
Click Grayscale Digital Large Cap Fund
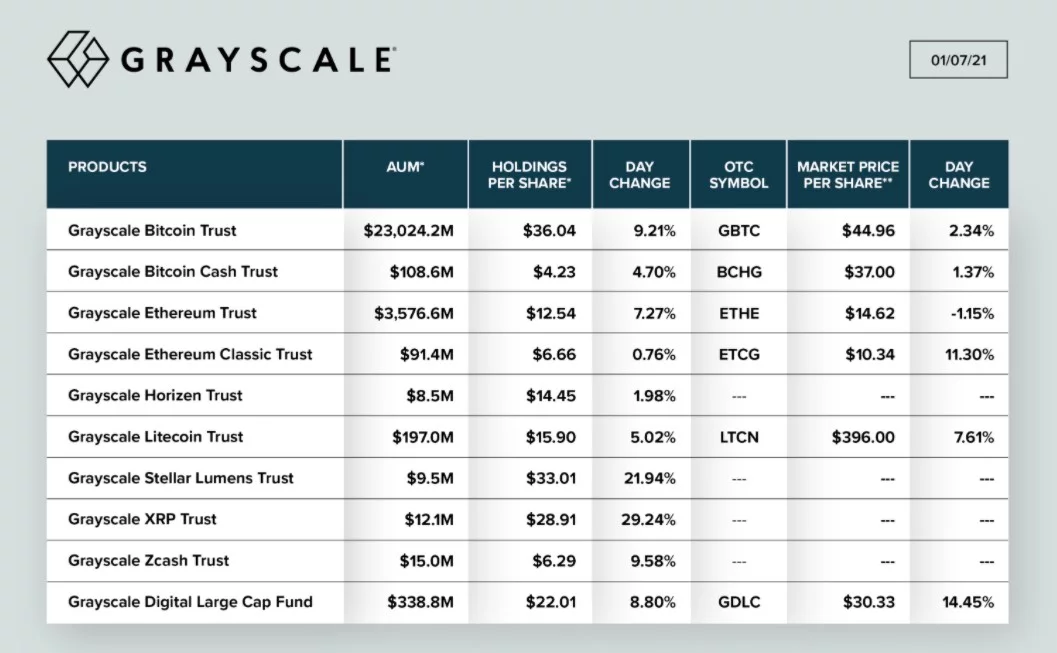click(x=190, y=602)
